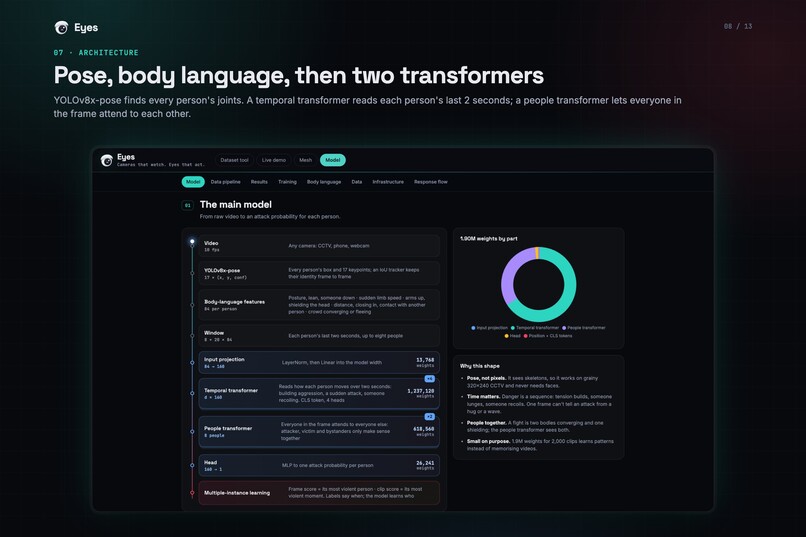Open the Training sub-tab
The width and height of the screenshot is (806, 537).
click(x=287, y=182)
